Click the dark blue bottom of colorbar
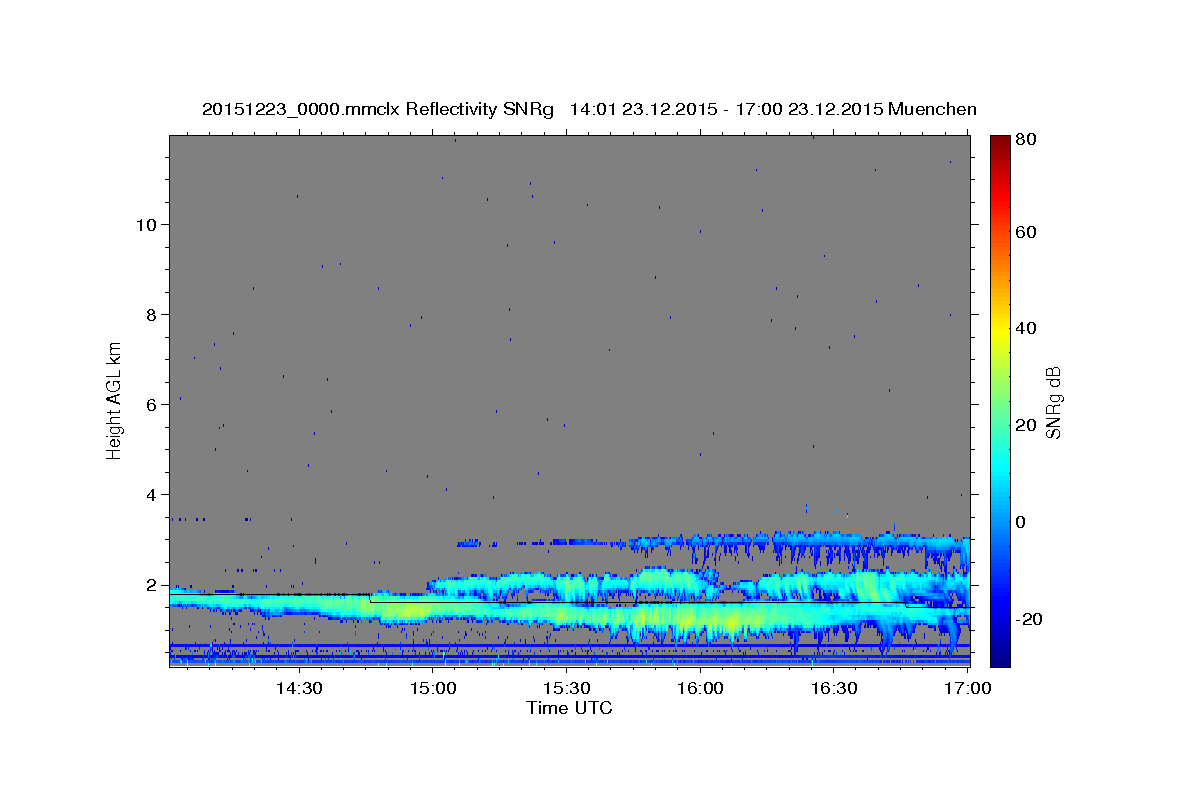Viewport: 1200px width, 800px height. coord(1000,655)
